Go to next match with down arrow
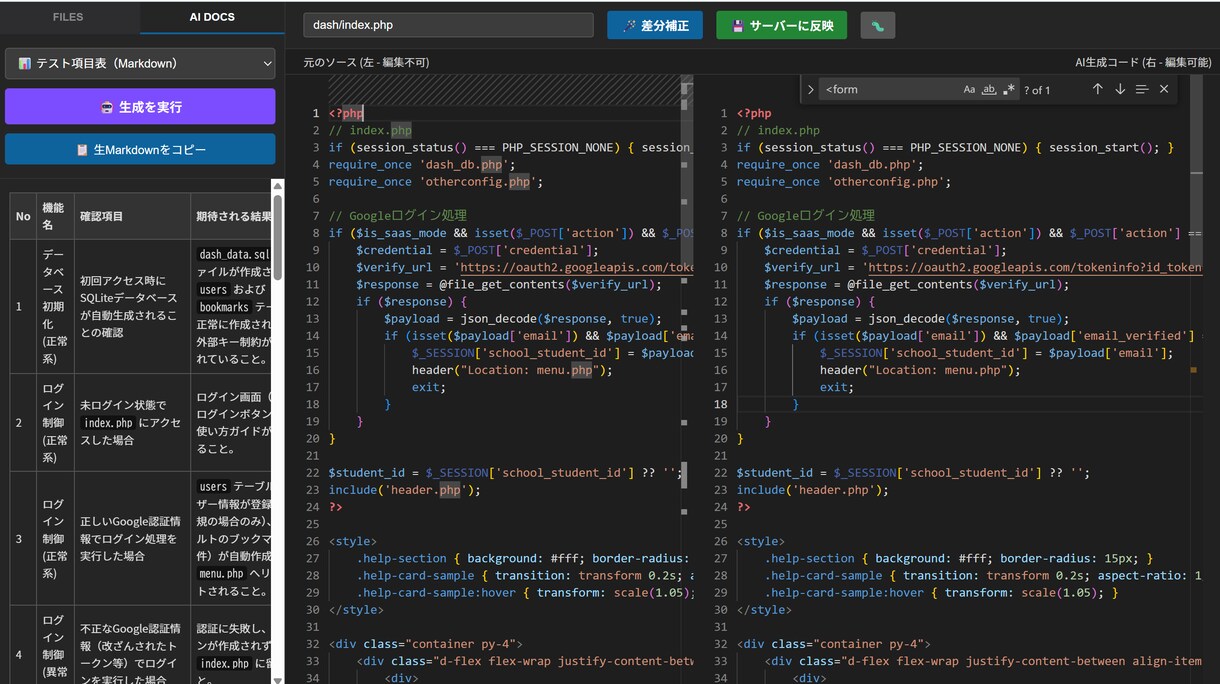Viewport: 1220px width, 684px height. 1120,90
